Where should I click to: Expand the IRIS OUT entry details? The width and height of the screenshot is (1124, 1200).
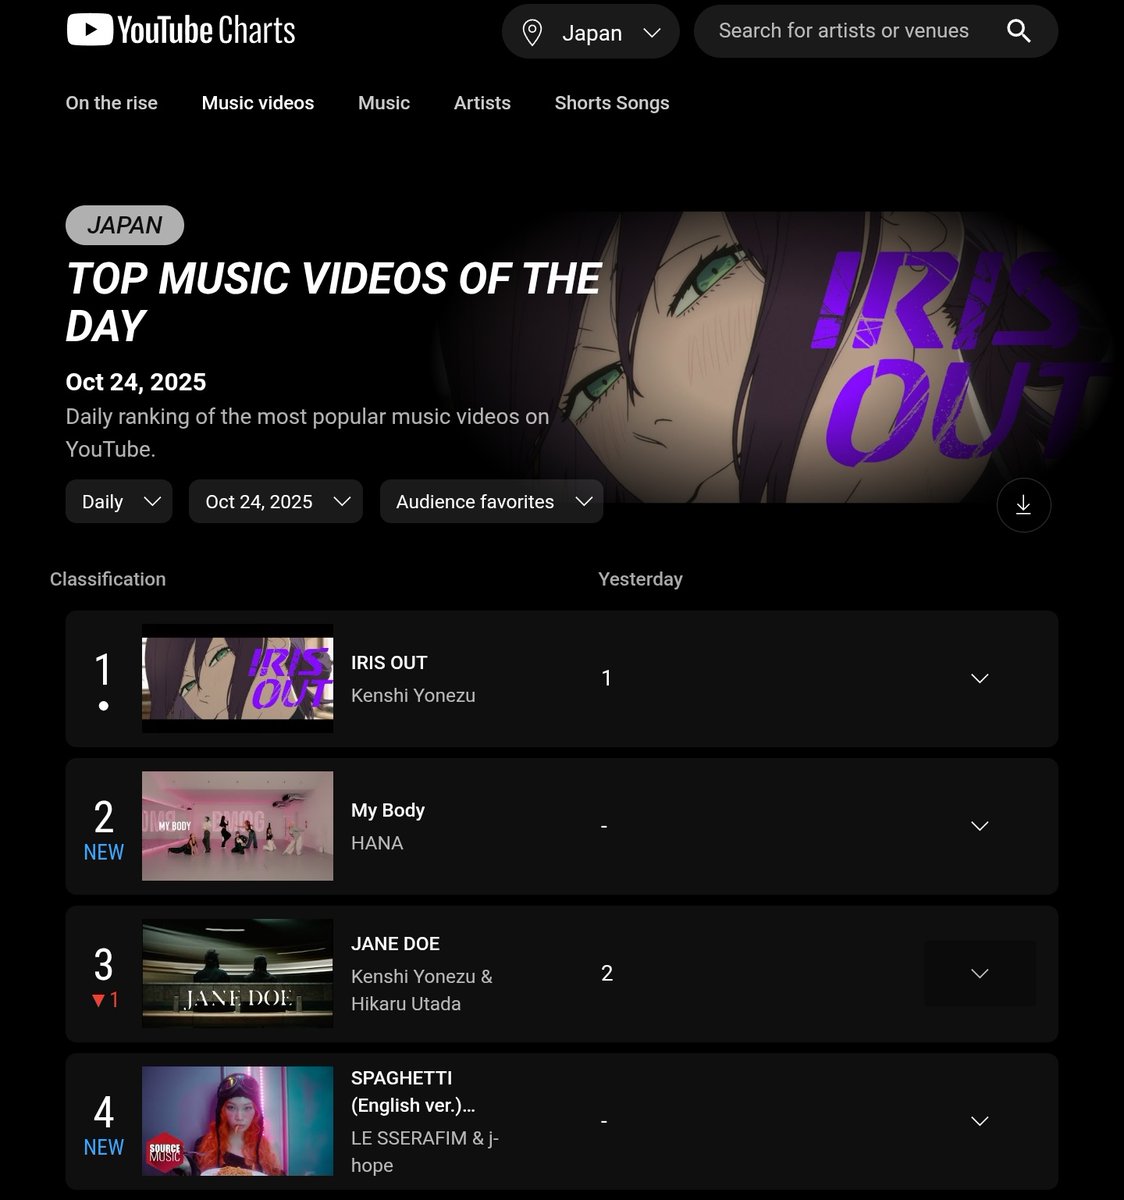[x=979, y=678]
